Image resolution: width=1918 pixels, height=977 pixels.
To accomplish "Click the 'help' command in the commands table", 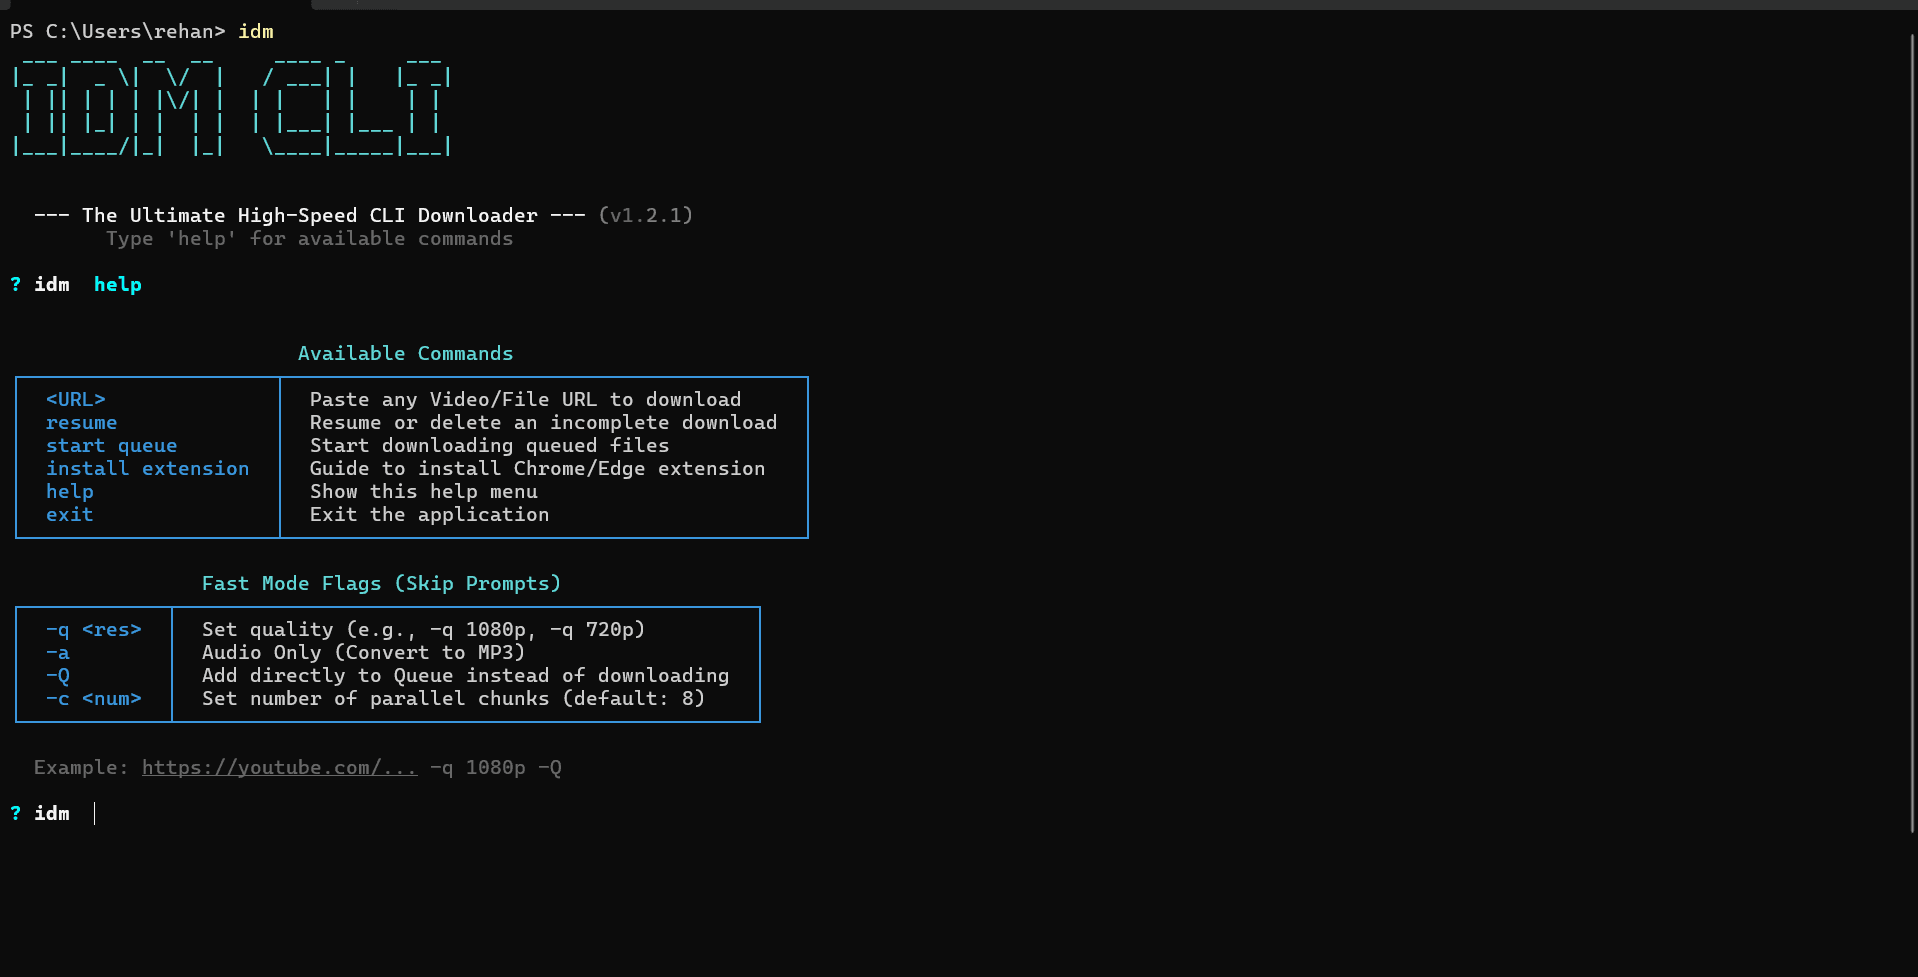I will (x=69, y=491).
